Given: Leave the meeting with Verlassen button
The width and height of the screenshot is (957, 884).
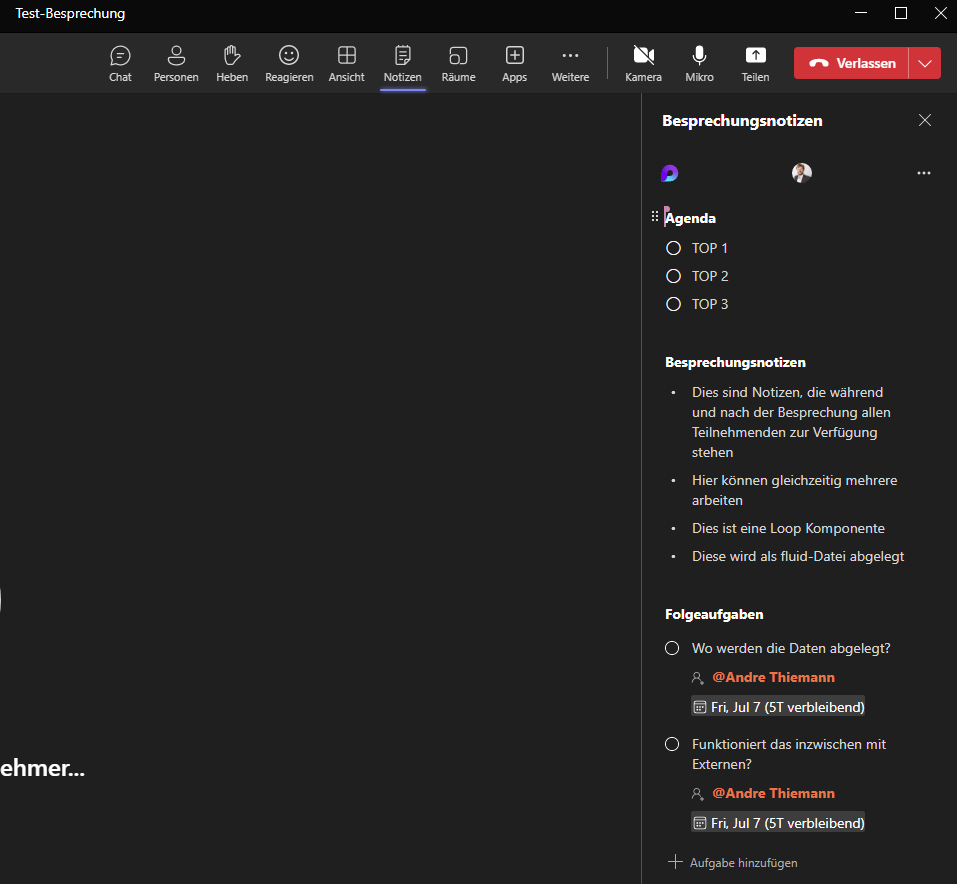Looking at the screenshot, I should coord(851,63).
